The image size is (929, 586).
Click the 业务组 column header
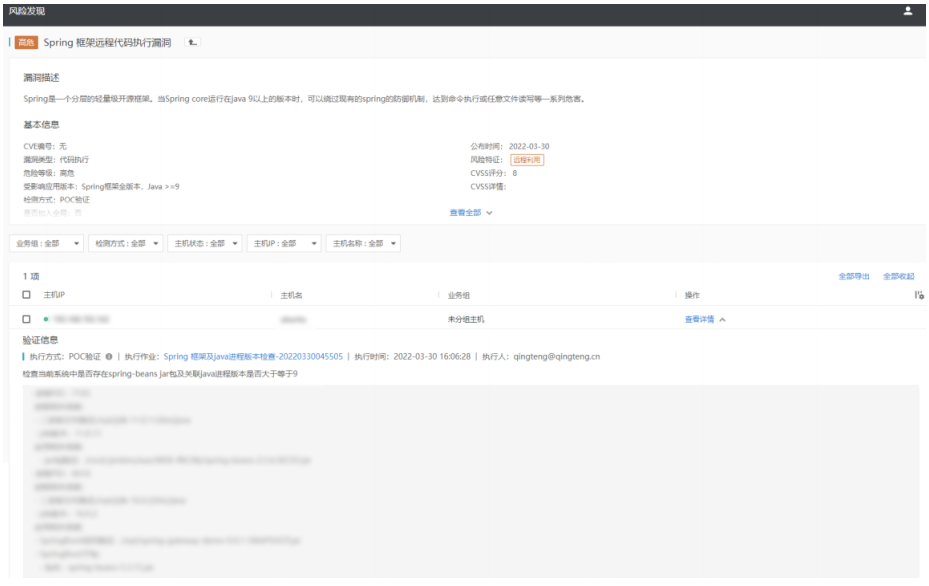pos(459,295)
